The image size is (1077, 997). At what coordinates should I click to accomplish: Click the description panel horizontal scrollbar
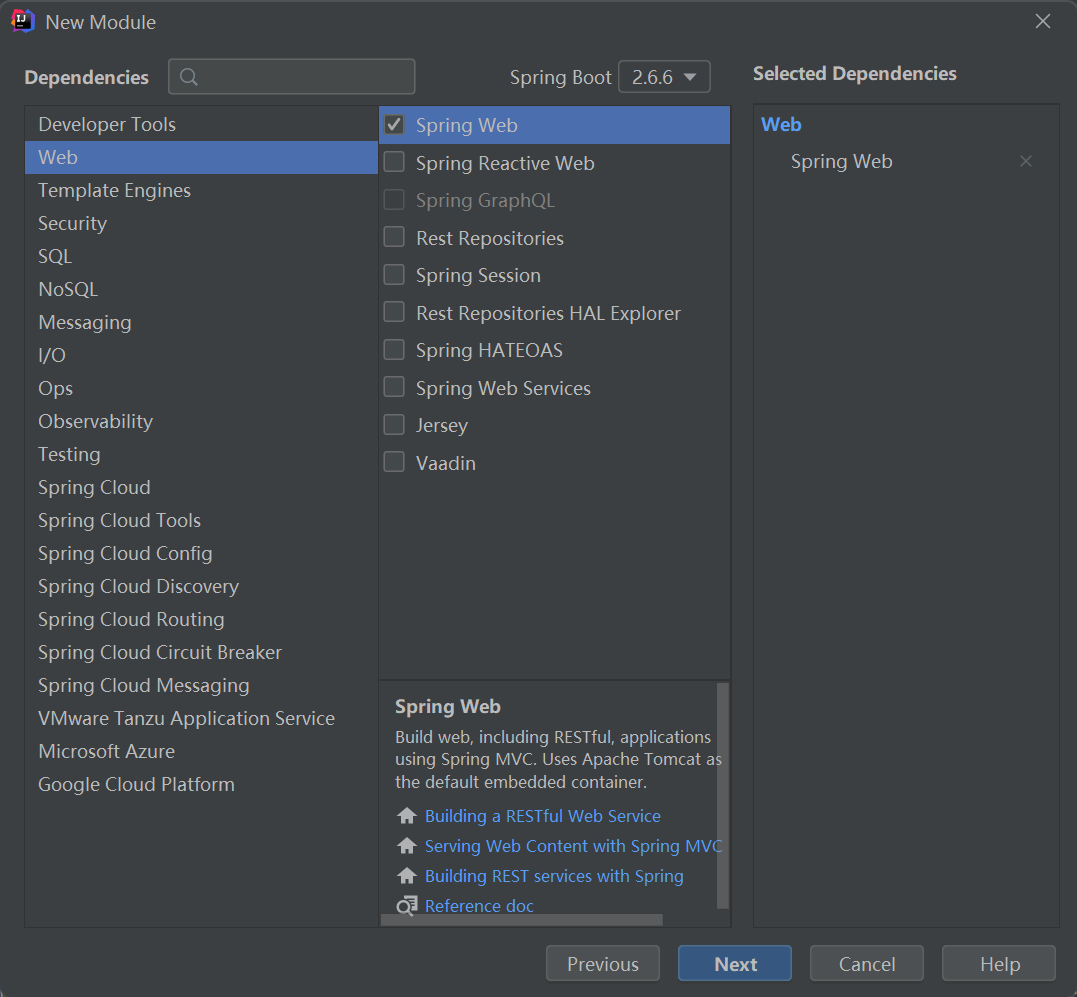(522, 919)
